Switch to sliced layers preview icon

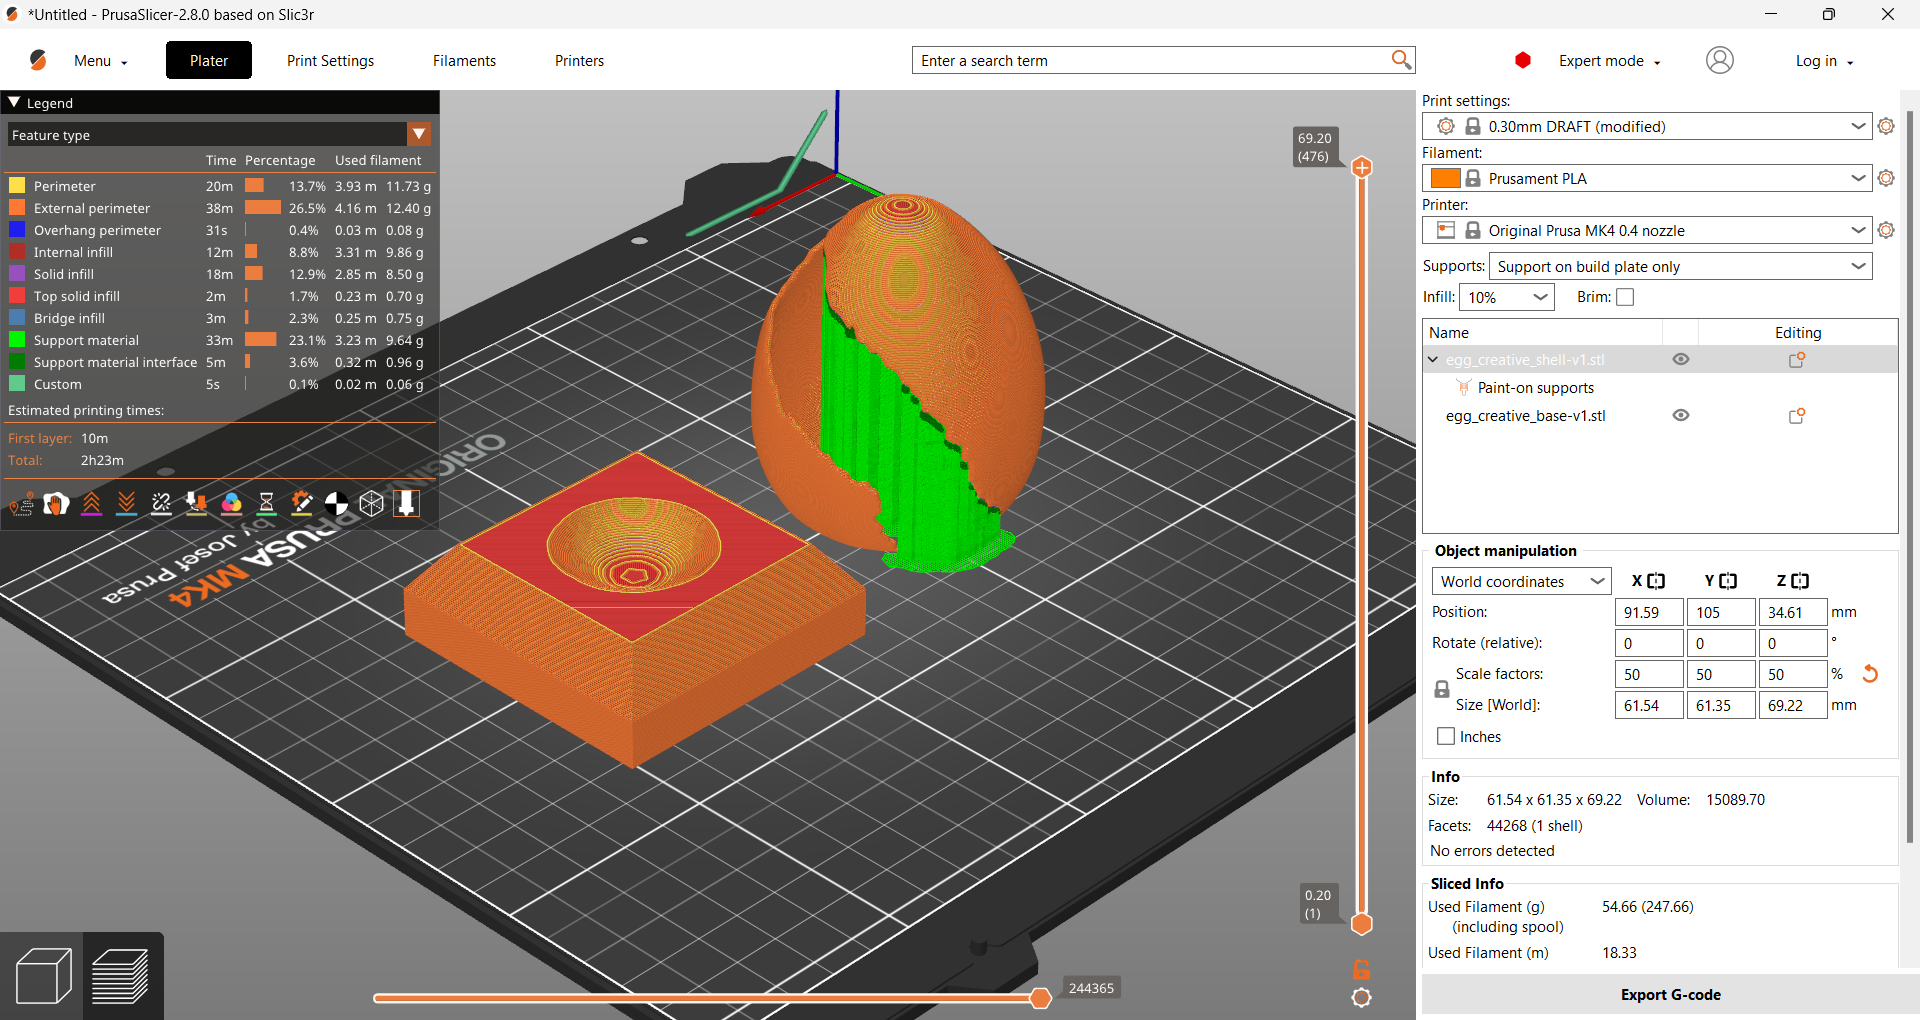tap(121, 976)
